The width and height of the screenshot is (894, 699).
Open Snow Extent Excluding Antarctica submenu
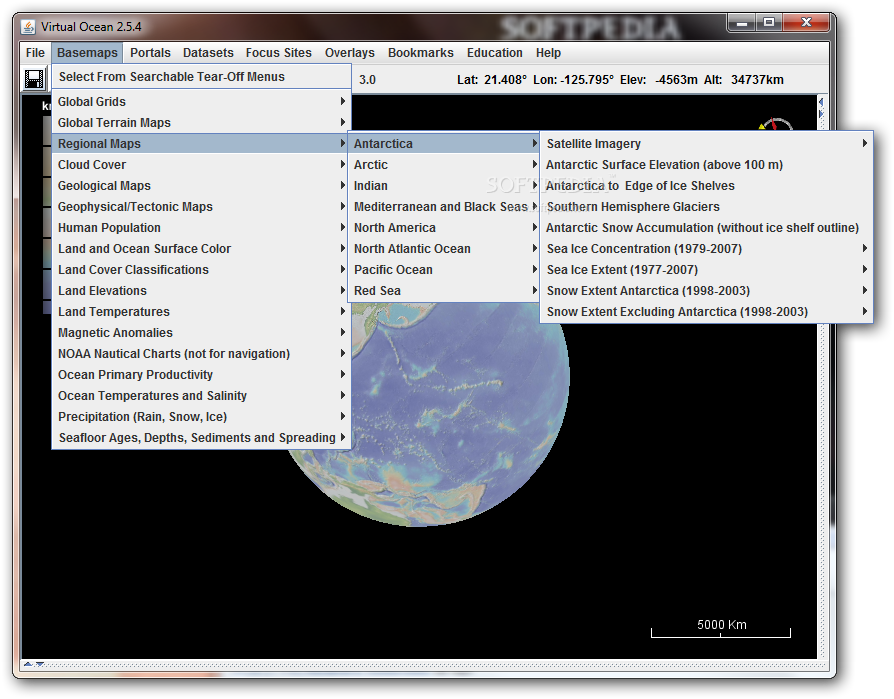click(x=706, y=312)
